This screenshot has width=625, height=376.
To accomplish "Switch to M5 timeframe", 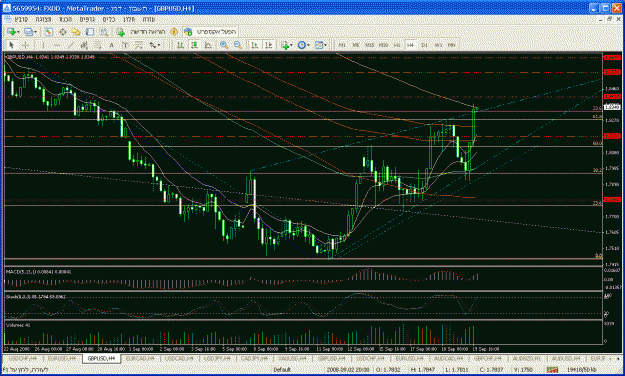I will pos(356,45).
